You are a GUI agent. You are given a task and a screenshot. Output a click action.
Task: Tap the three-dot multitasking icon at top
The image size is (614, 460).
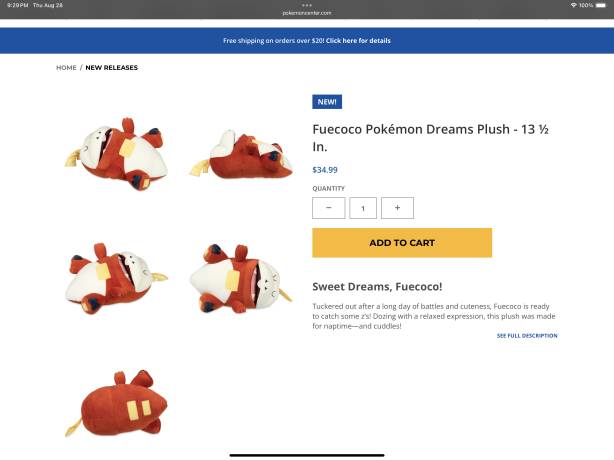click(x=307, y=5)
